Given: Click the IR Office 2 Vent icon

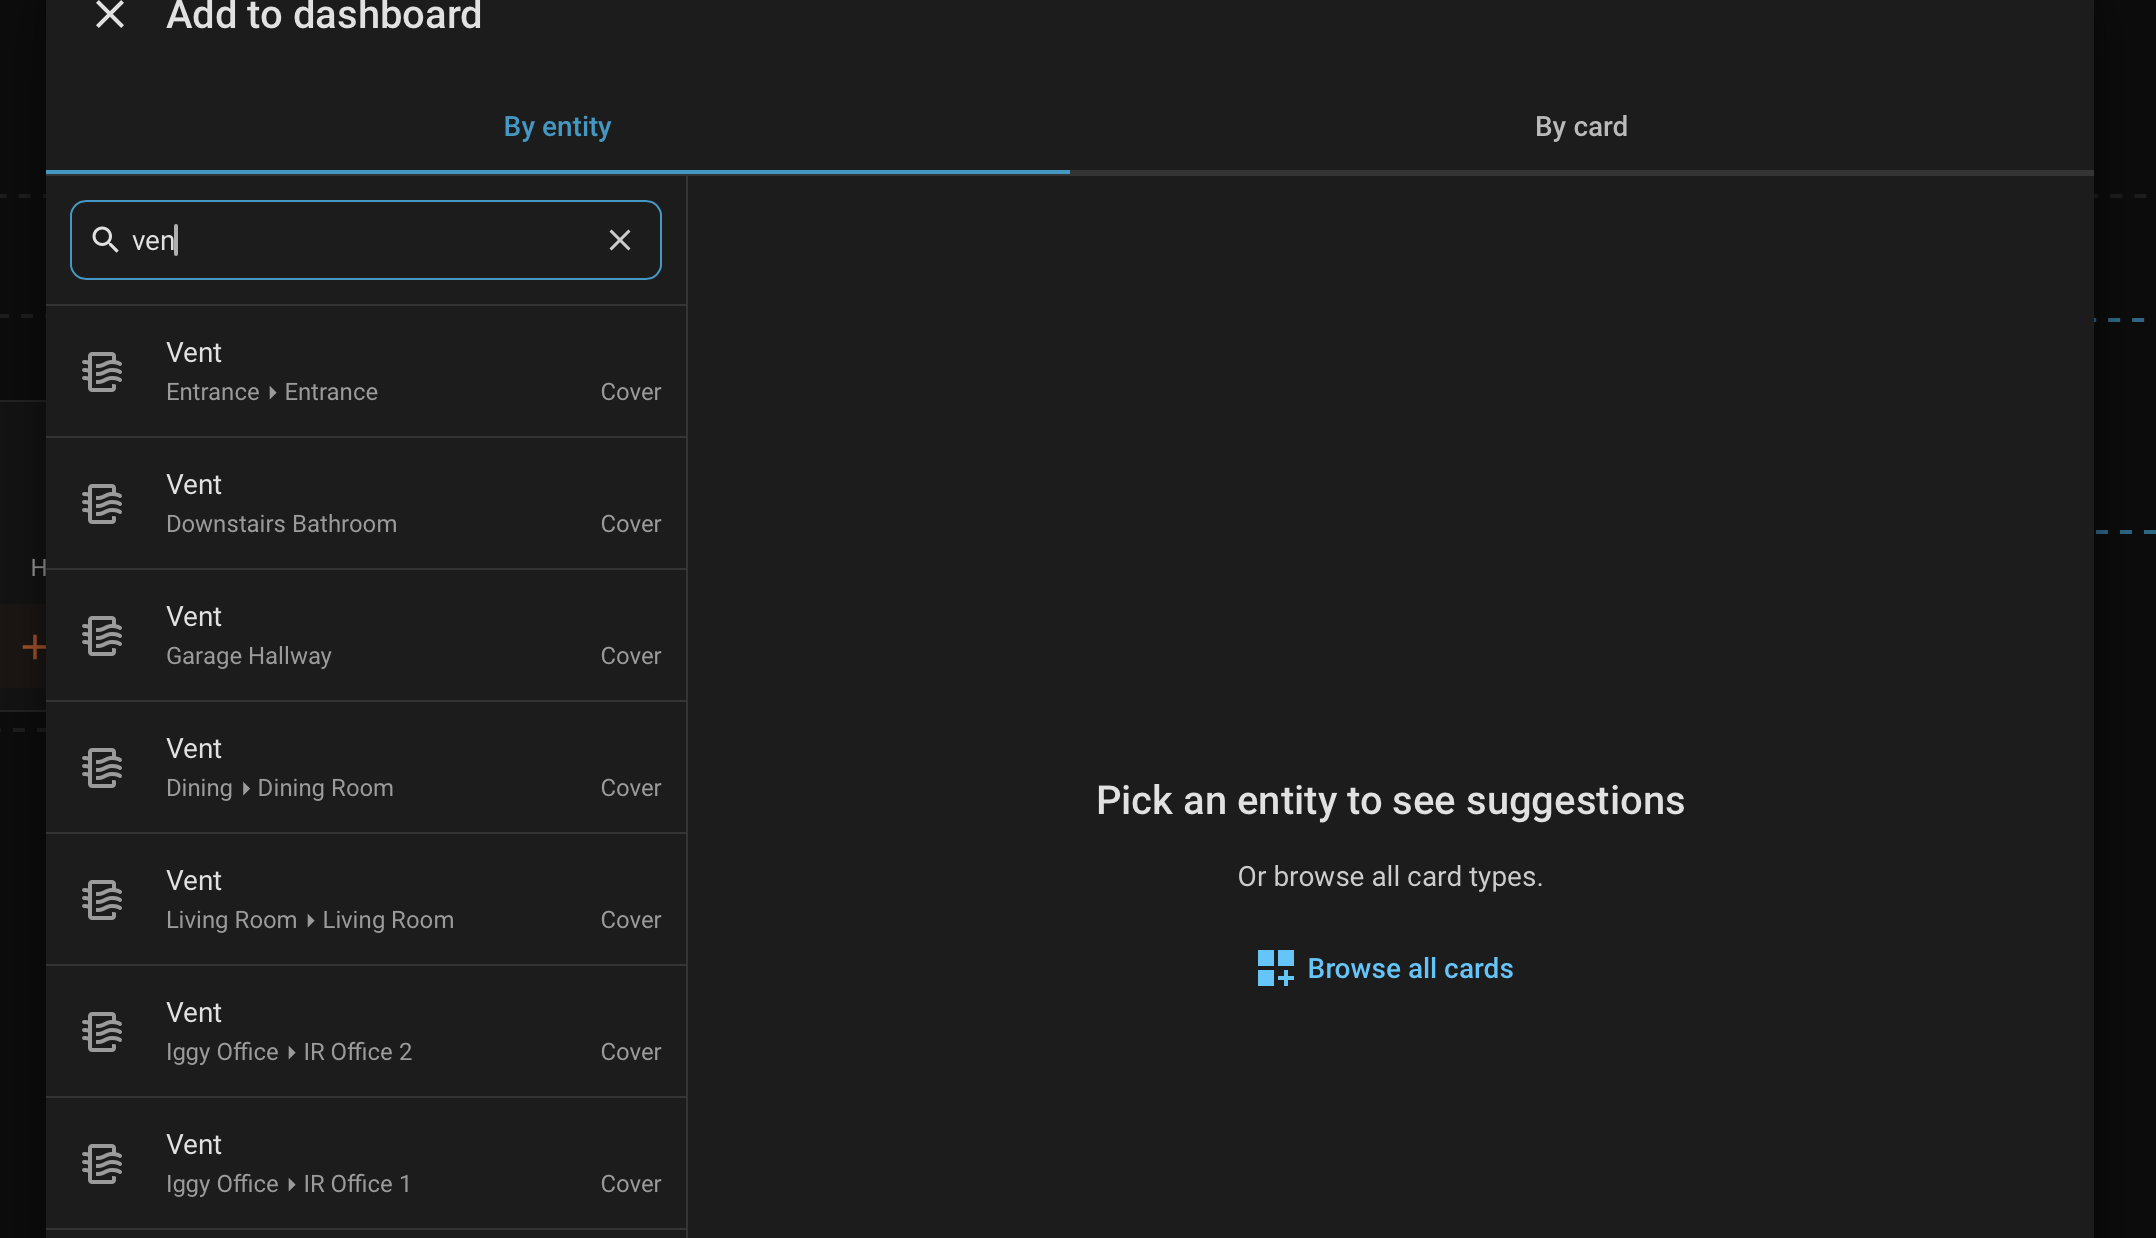Looking at the screenshot, I should [102, 1032].
